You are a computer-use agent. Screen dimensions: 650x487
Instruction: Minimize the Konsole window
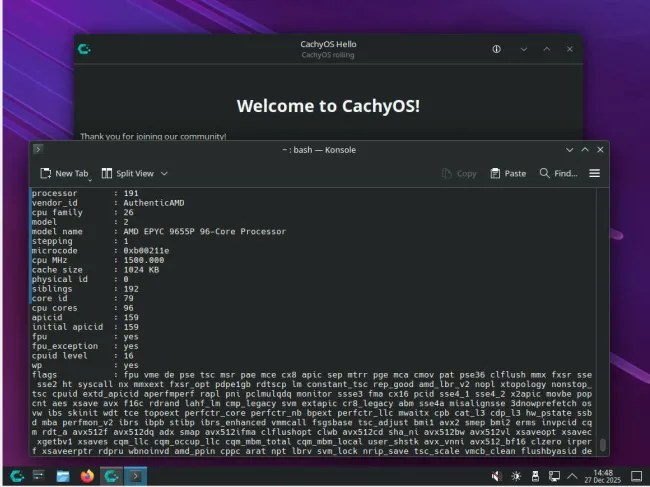tap(570, 150)
